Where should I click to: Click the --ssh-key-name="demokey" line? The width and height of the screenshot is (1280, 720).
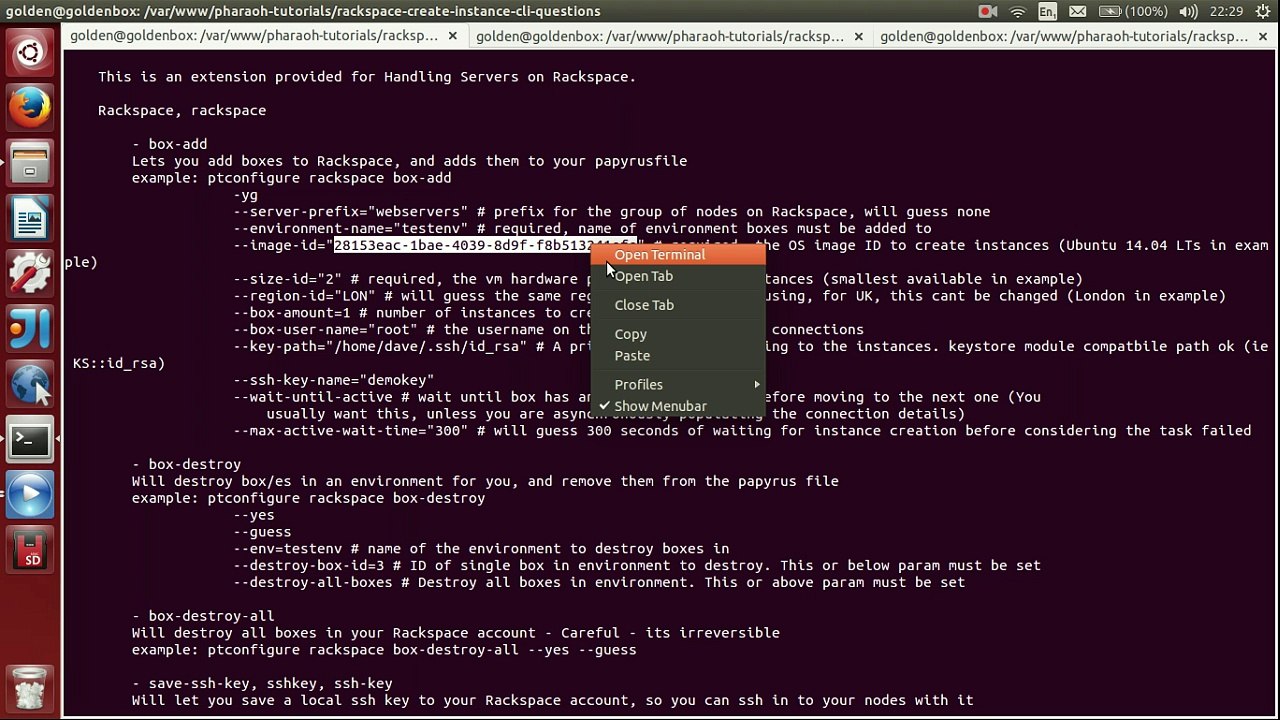(334, 380)
